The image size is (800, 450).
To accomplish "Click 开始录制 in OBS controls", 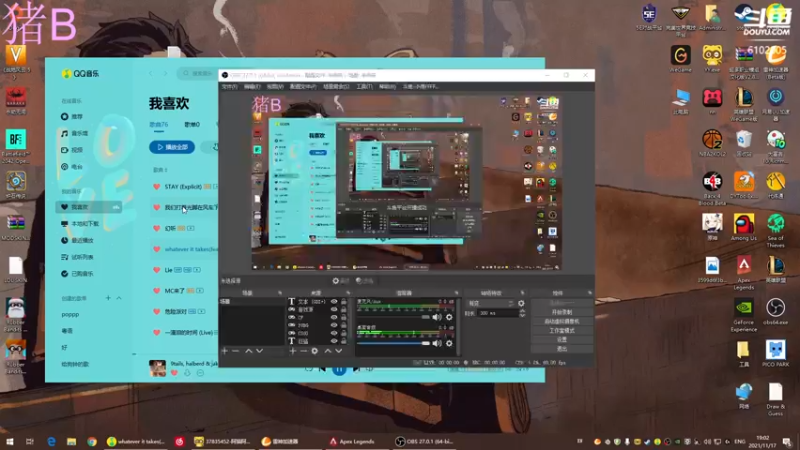I will (562, 312).
